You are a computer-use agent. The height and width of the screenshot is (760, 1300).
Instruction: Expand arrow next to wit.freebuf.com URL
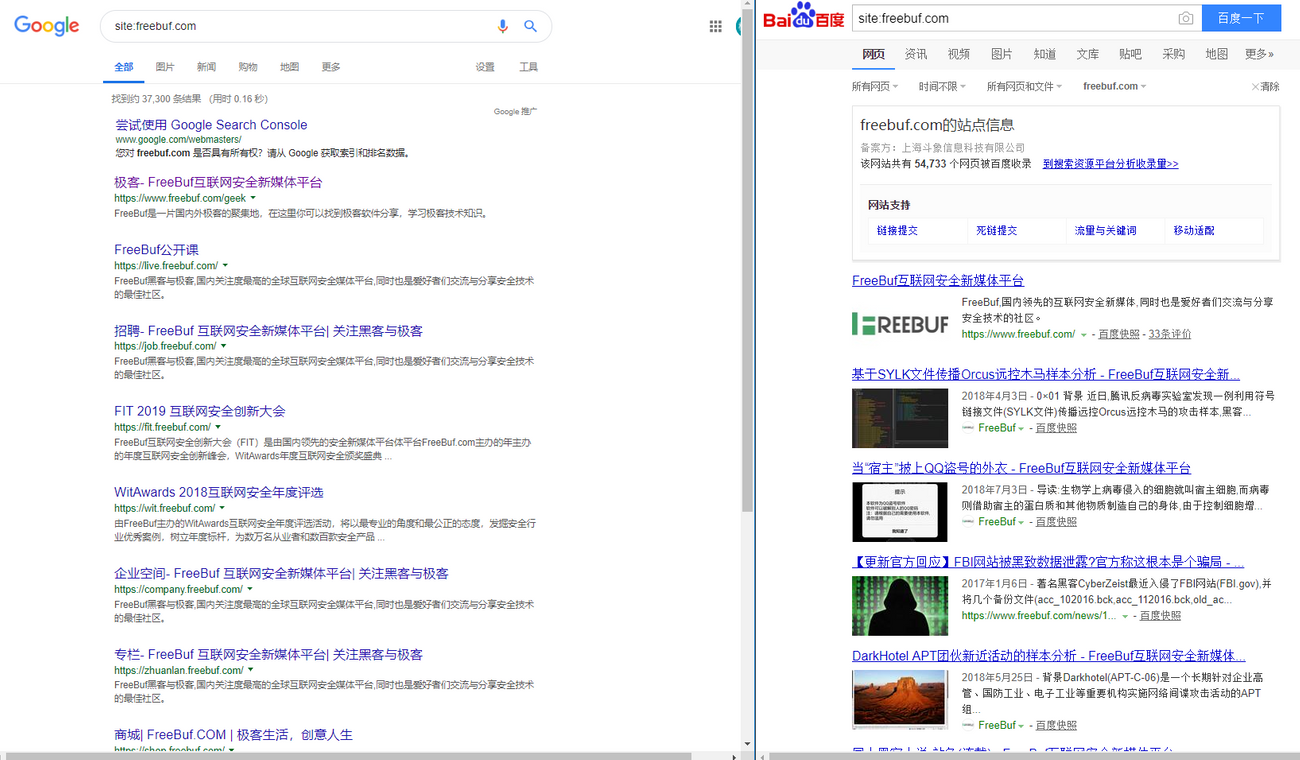coord(222,508)
